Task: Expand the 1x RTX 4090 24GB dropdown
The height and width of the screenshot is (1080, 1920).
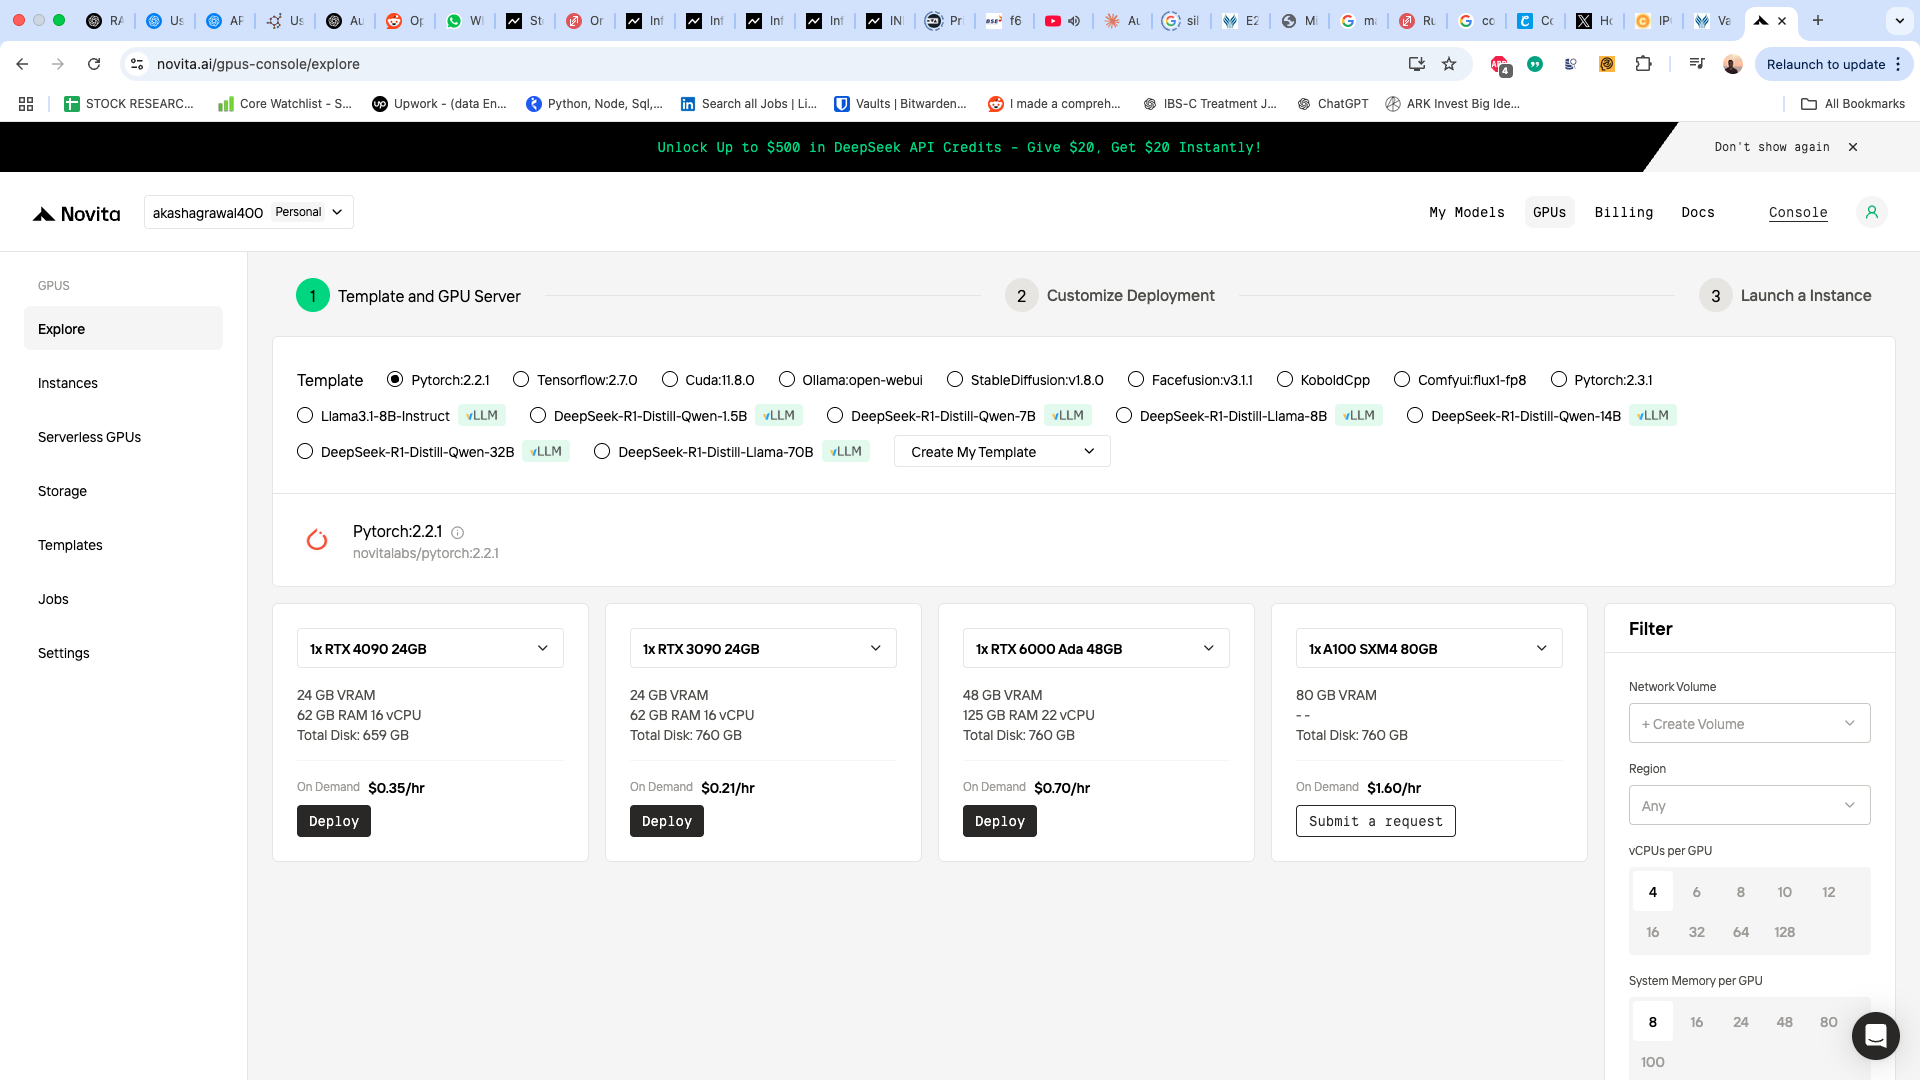Action: point(430,648)
